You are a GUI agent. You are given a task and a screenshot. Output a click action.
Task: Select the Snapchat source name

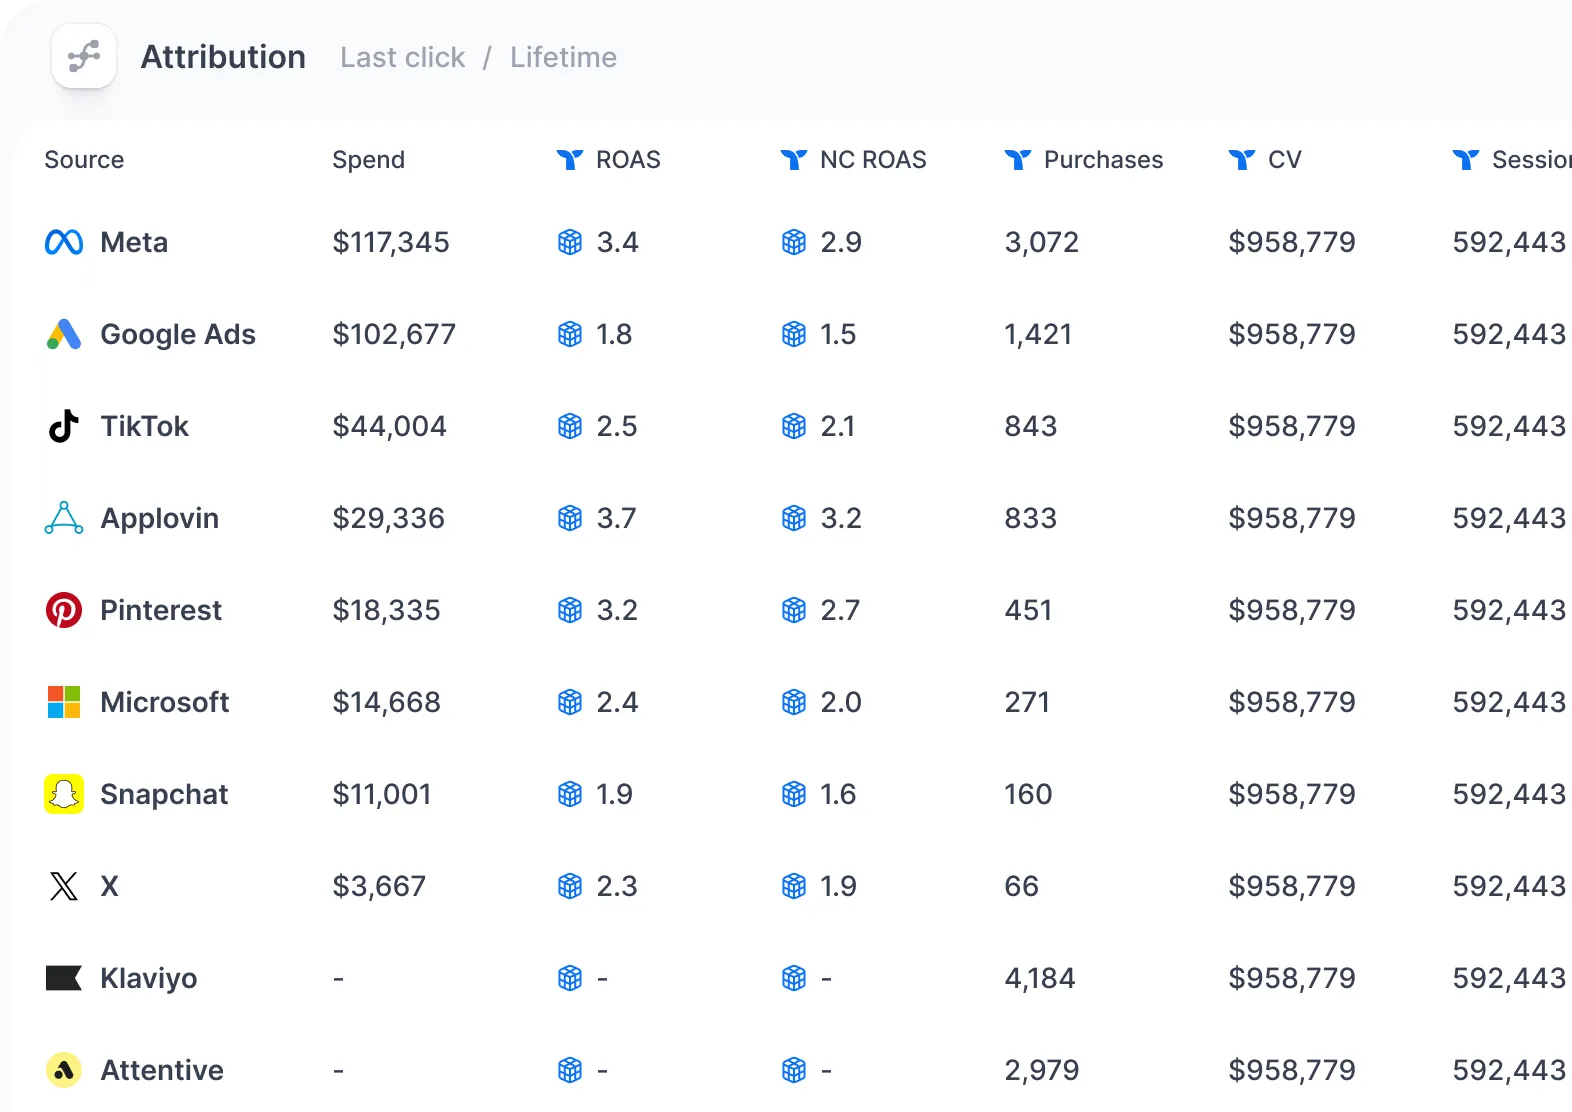pos(164,795)
